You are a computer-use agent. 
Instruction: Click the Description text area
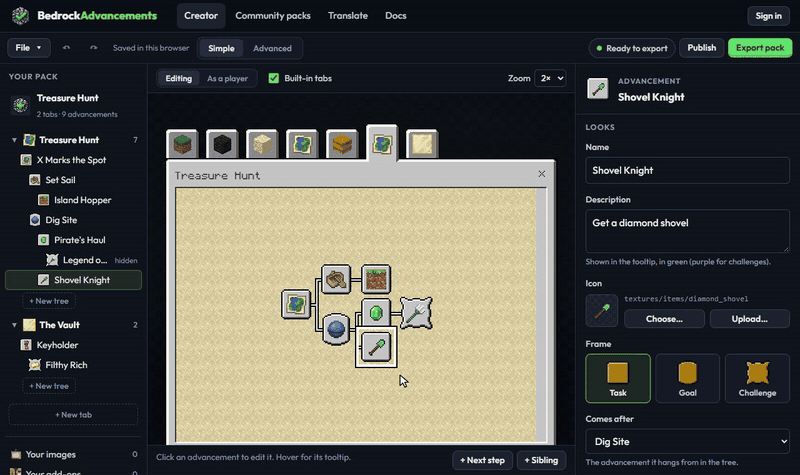687,231
